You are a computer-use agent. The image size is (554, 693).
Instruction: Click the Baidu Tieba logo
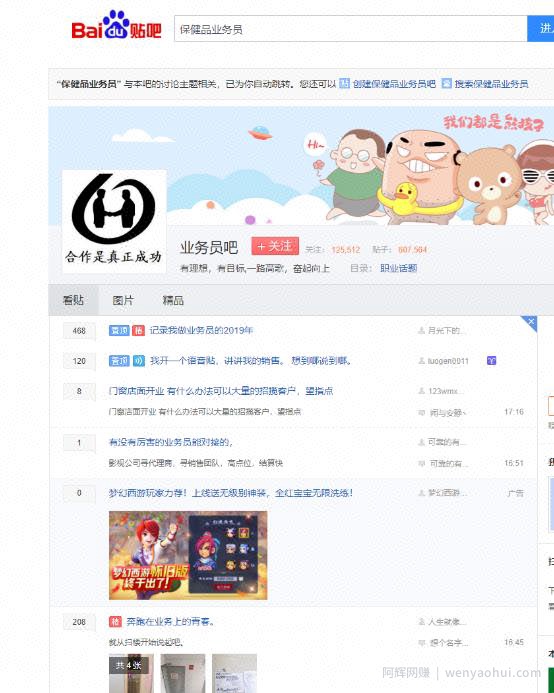pyautogui.click(x=116, y=26)
